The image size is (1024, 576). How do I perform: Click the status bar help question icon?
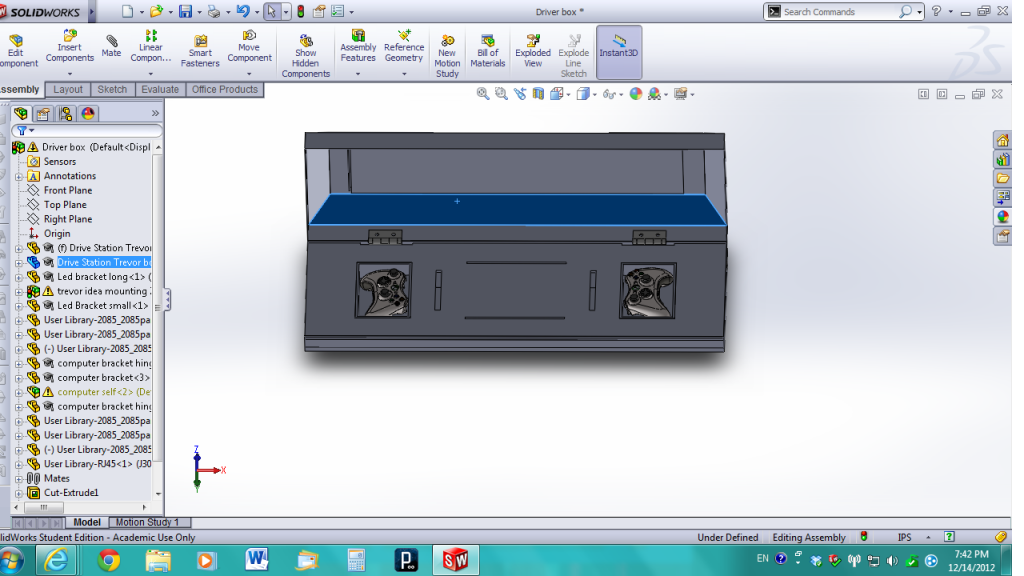pyautogui.click(x=949, y=537)
